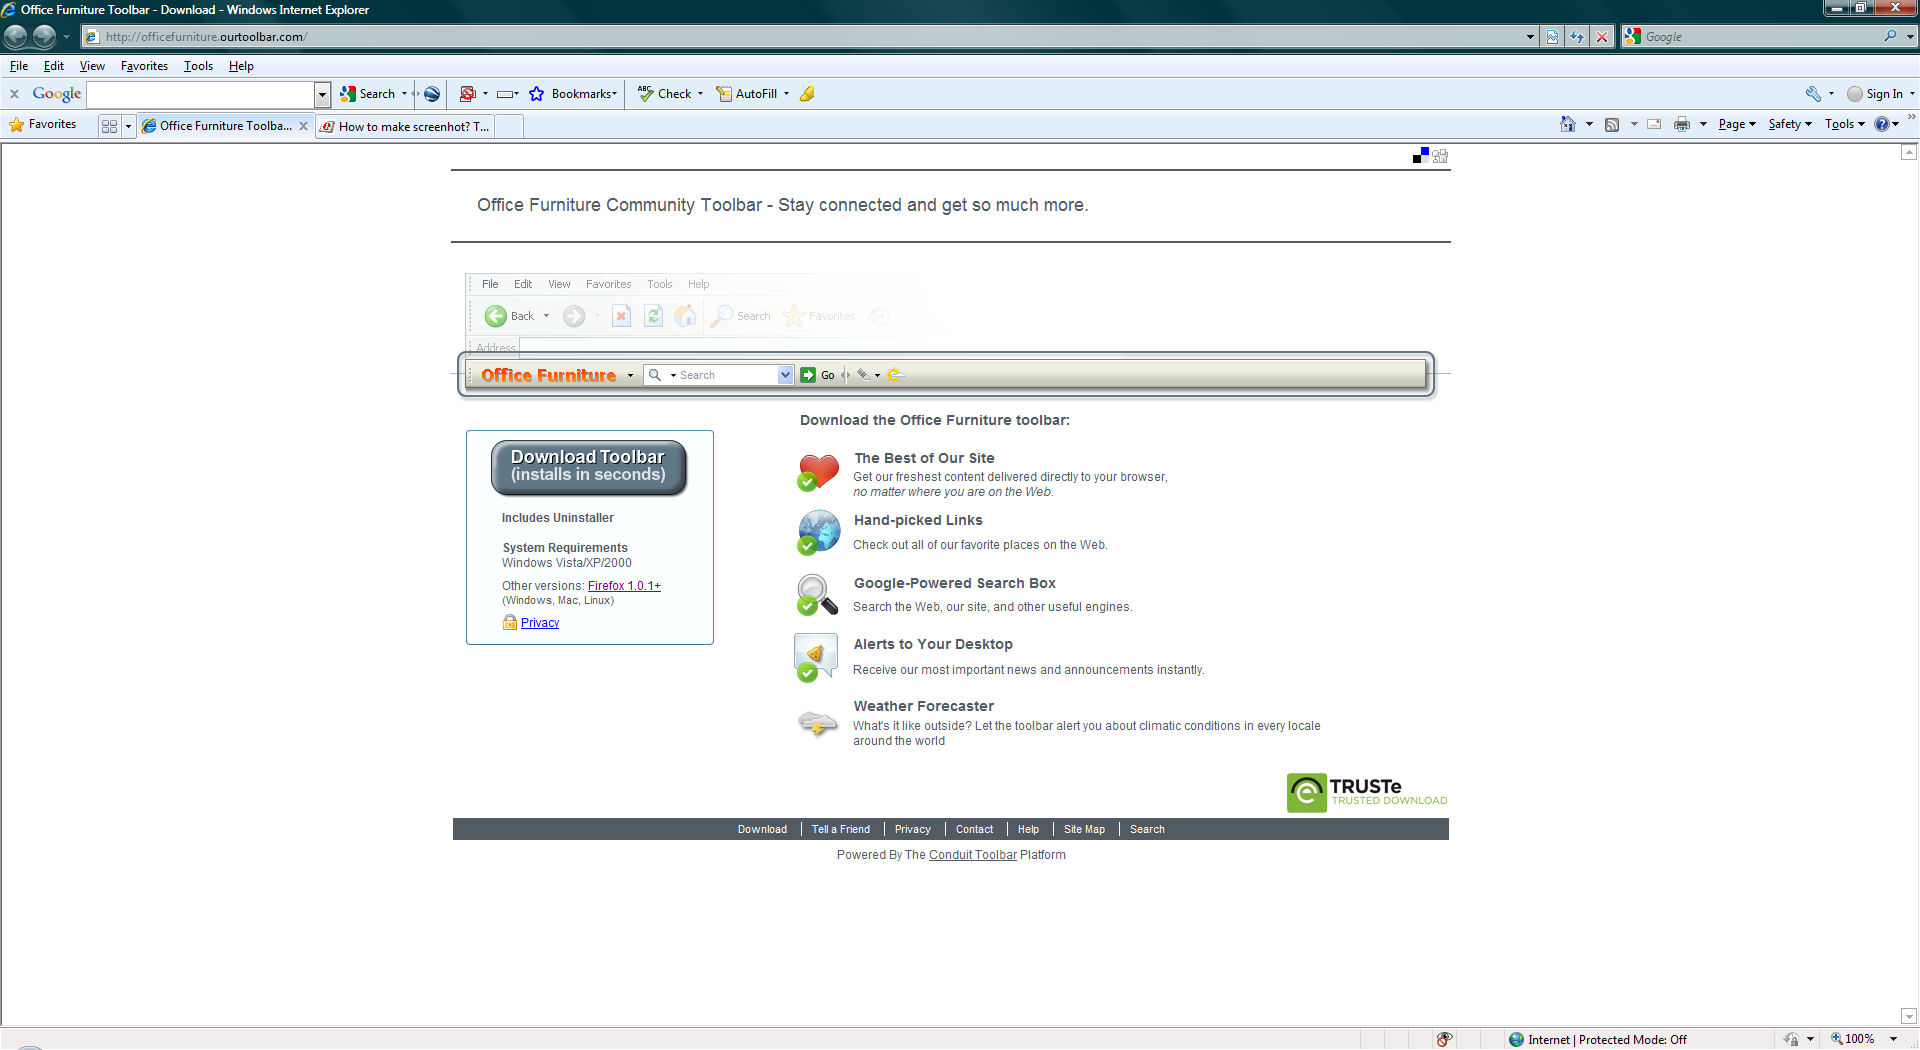Image resolution: width=1920 pixels, height=1050 pixels.
Task: Click the RSS feeds icon
Action: pyautogui.click(x=1612, y=124)
